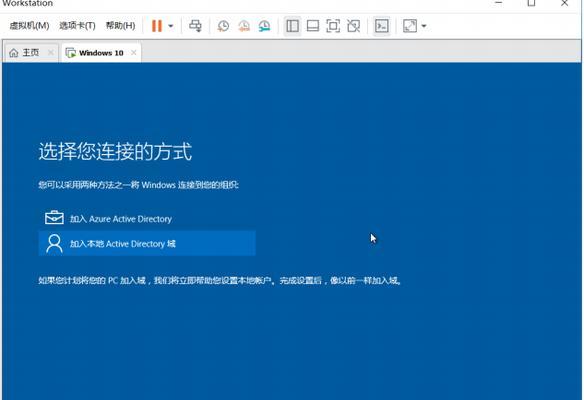584x400 pixels.
Task: Close the Windows 10 tab
Action: coord(133,53)
